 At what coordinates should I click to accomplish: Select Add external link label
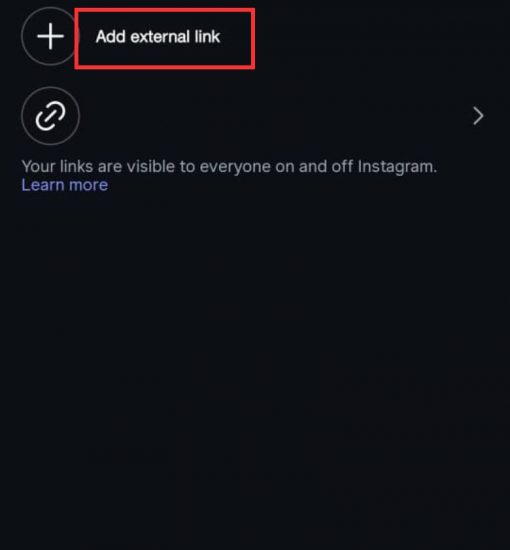coord(158,36)
